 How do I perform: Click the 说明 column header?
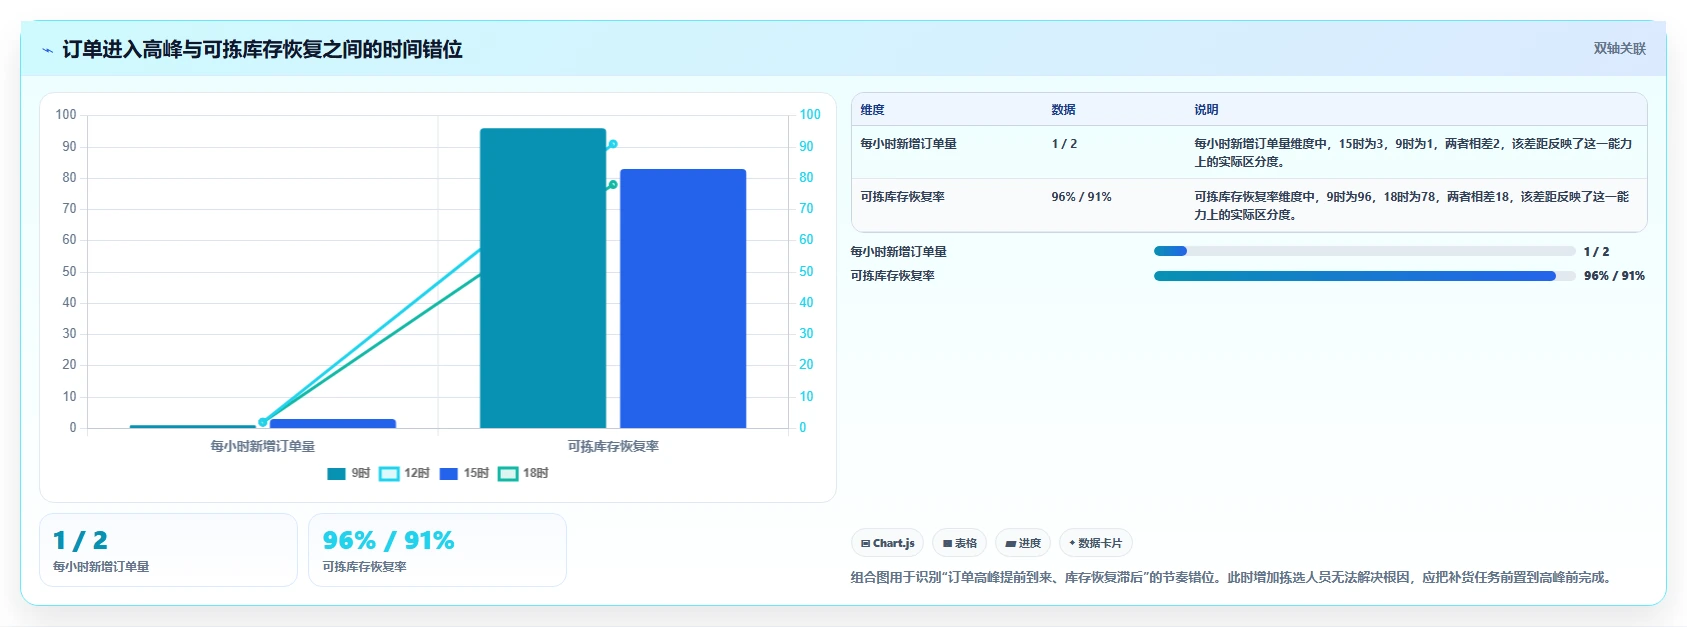tap(1206, 110)
